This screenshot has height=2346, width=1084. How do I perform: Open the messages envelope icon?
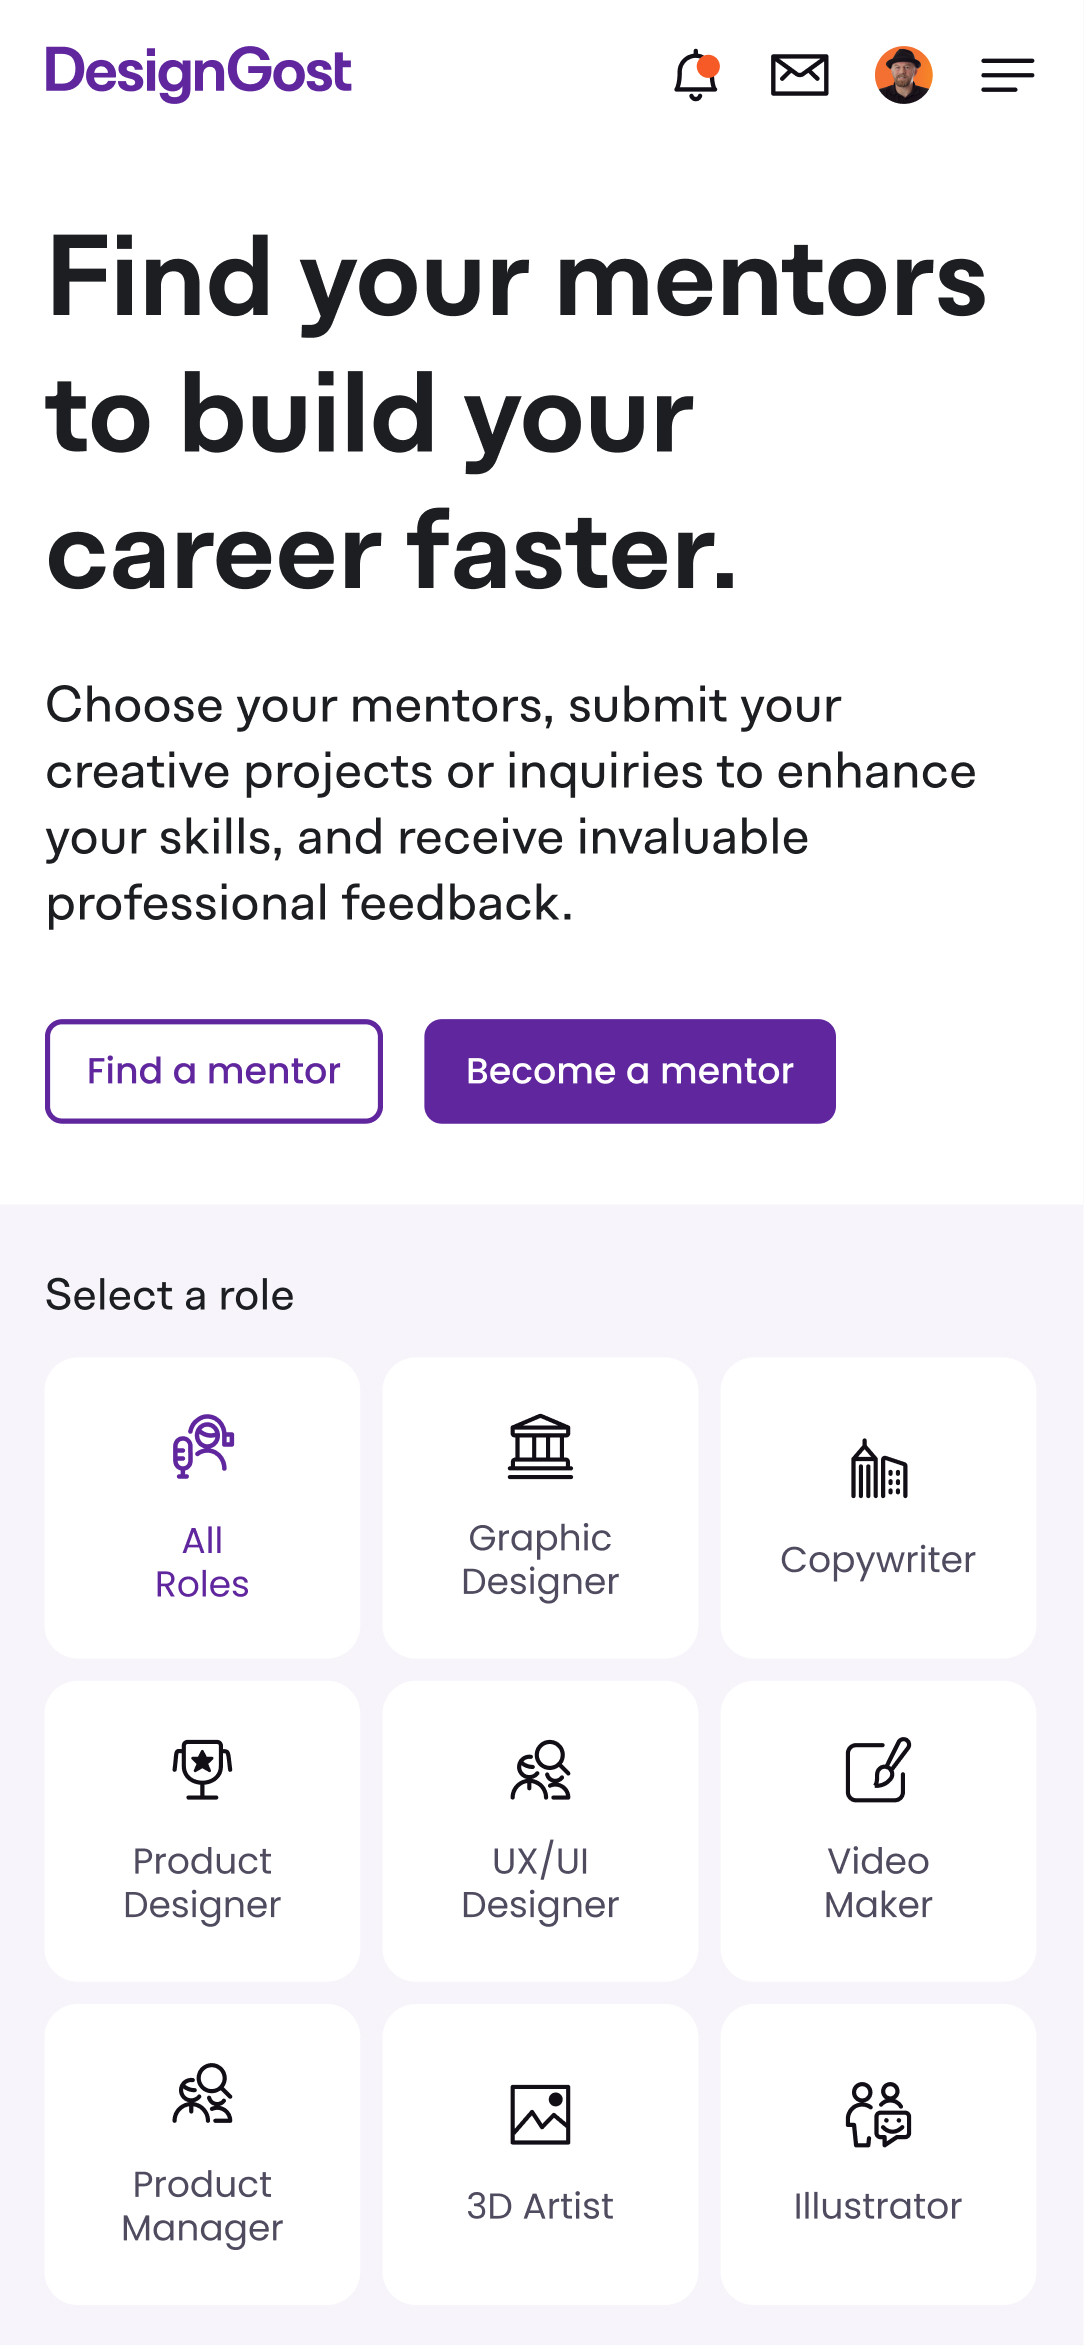tap(800, 75)
